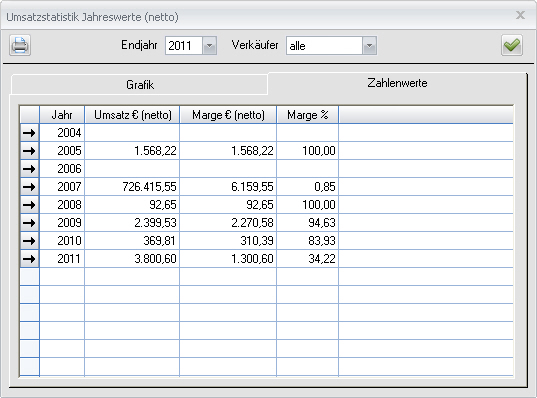Select the year cell 2009
Image resolution: width=537 pixels, height=398 pixels.
click(x=62, y=223)
